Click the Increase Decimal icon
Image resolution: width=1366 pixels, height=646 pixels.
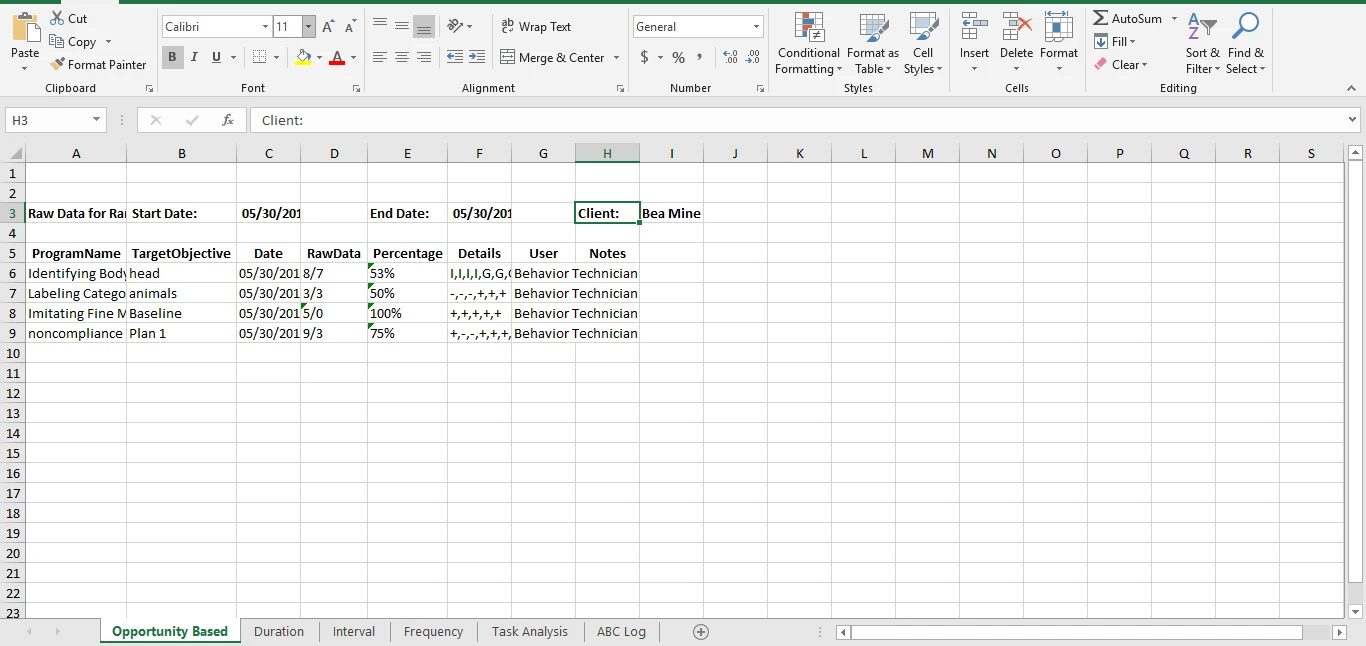coord(730,58)
